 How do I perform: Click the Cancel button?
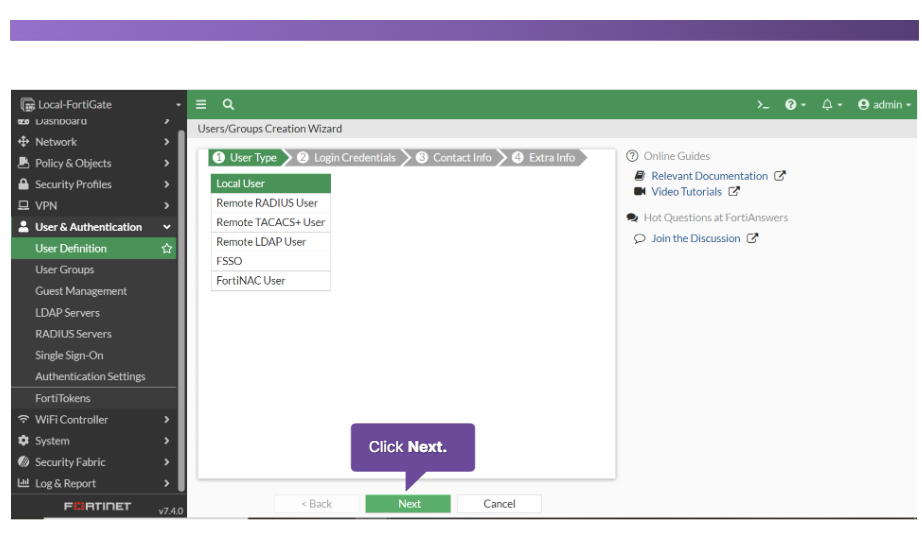[x=499, y=504]
